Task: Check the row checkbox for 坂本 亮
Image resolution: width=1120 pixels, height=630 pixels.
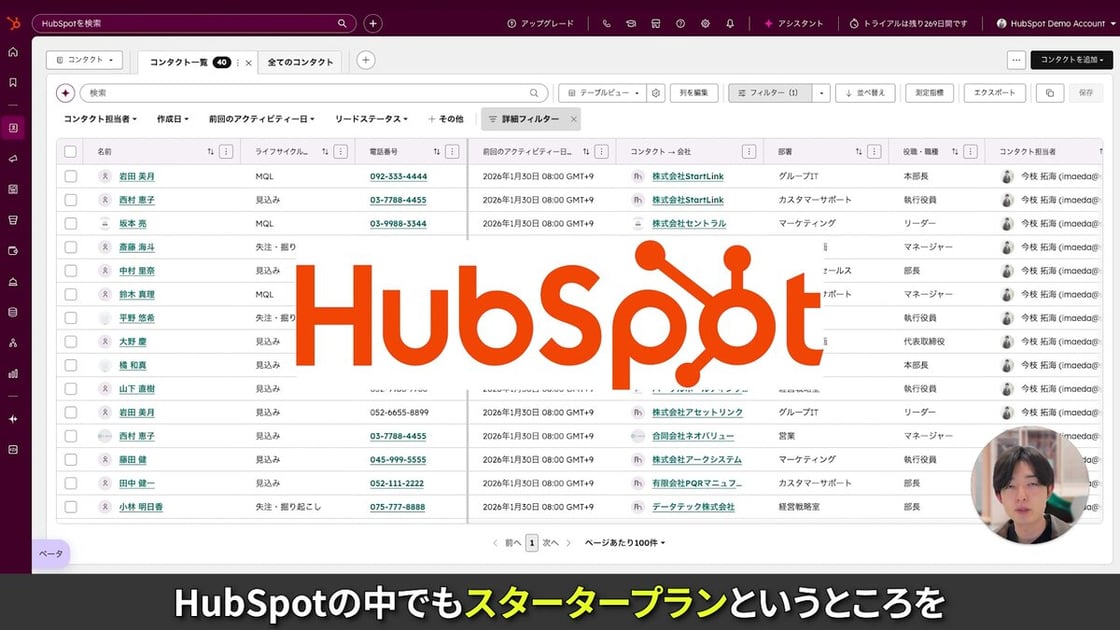Action: point(69,223)
